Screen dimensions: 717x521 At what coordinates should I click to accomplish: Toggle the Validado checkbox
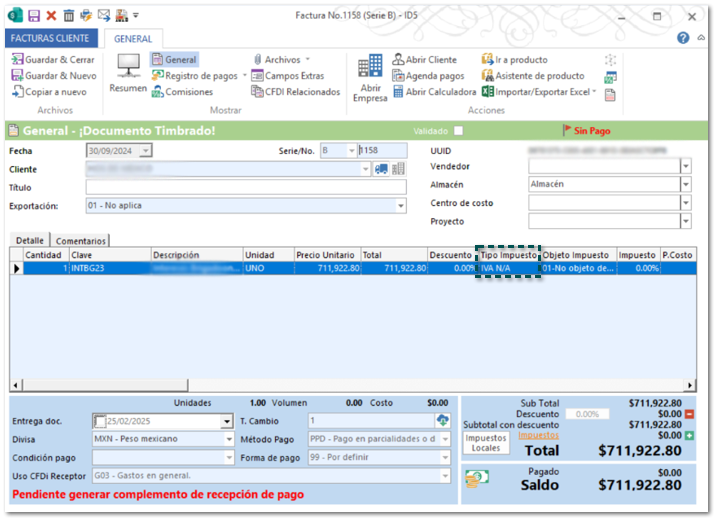(459, 131)
